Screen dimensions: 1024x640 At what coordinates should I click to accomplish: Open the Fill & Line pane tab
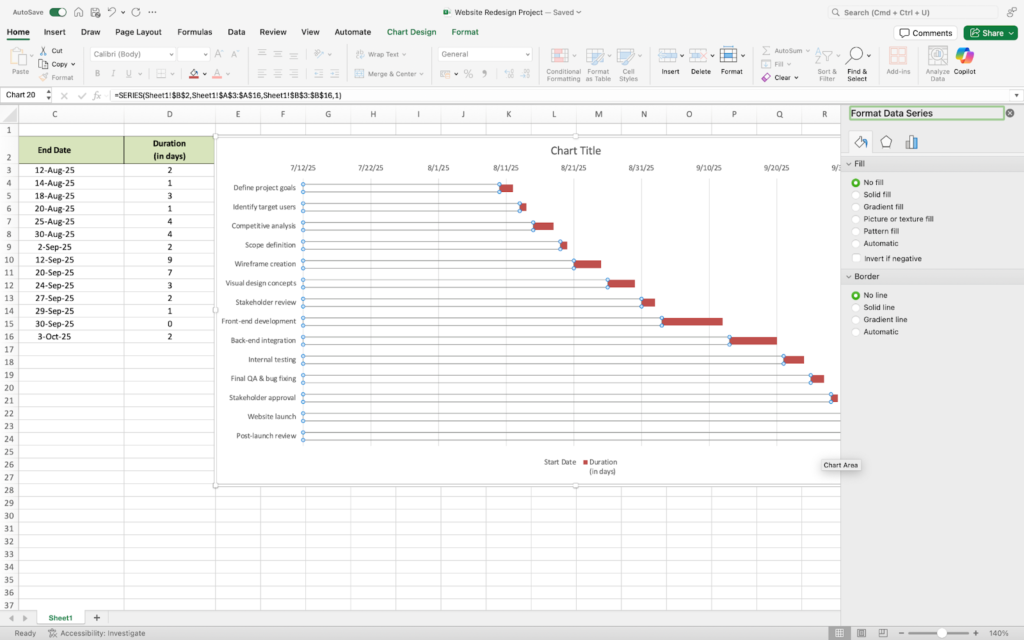[x=860, y=142]
